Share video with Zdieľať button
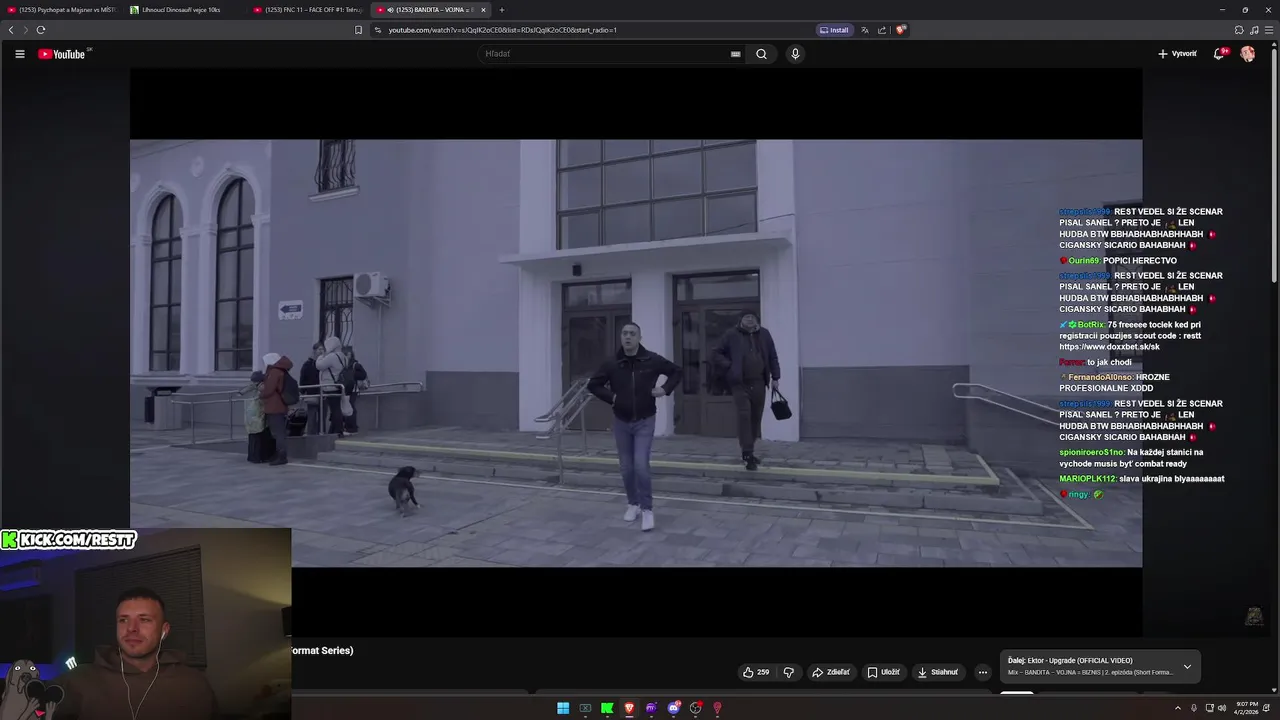This screenshot has height=720, width=1280. click(x=831, y=672)
